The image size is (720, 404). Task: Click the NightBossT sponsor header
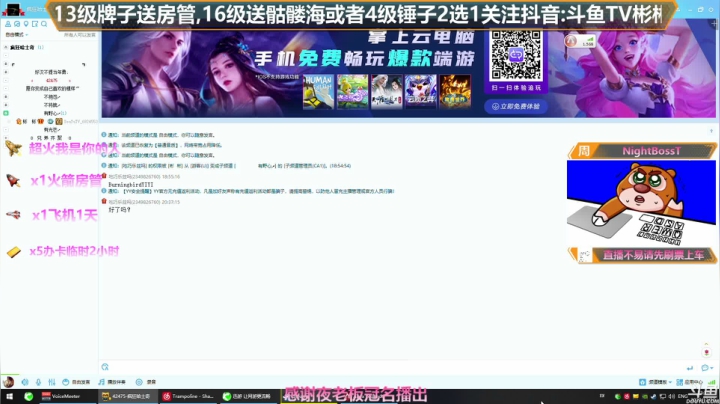(x=642, y=151)
